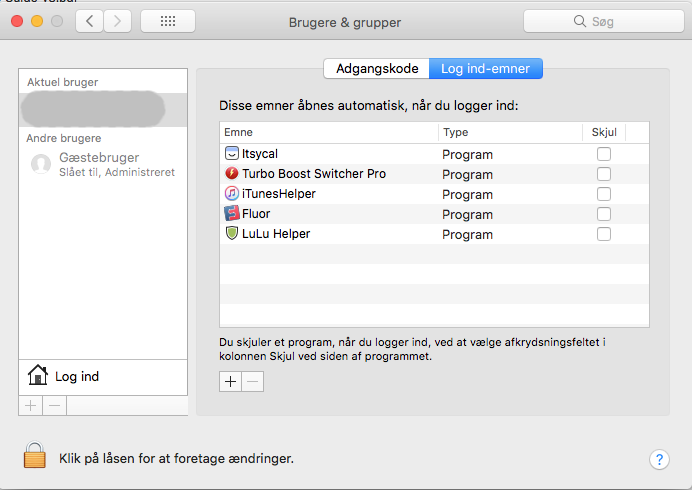Image resolution: width=692 pixels, height=490 pixels.
Task: Select the Fluor name
Action: pyautogui.click(x=256, y=214)
